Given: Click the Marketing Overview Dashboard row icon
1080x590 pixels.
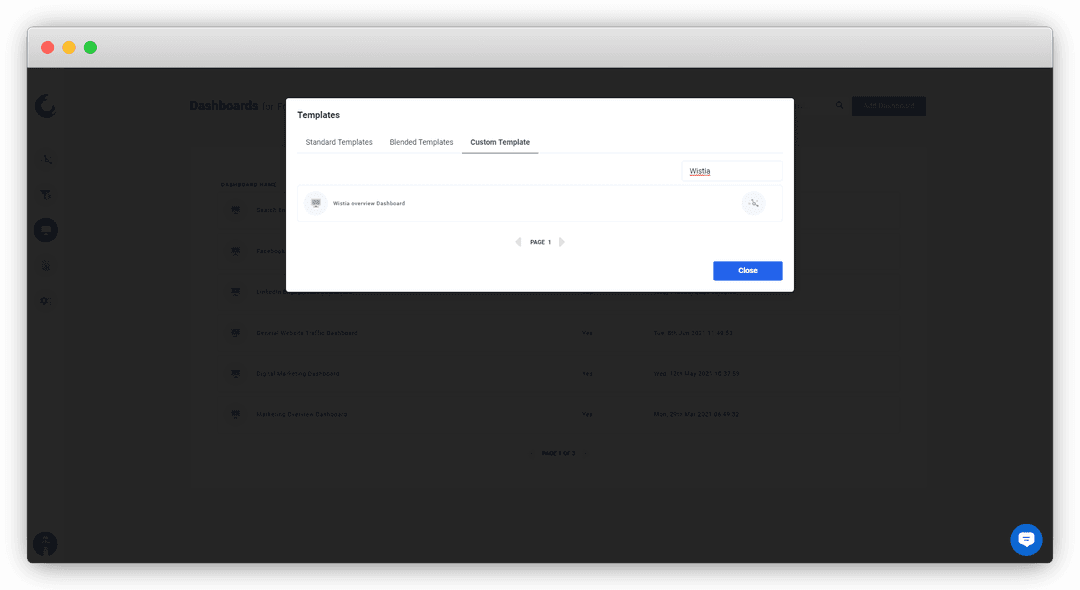Looking at the screenshot, I should [x=236, y=414].
